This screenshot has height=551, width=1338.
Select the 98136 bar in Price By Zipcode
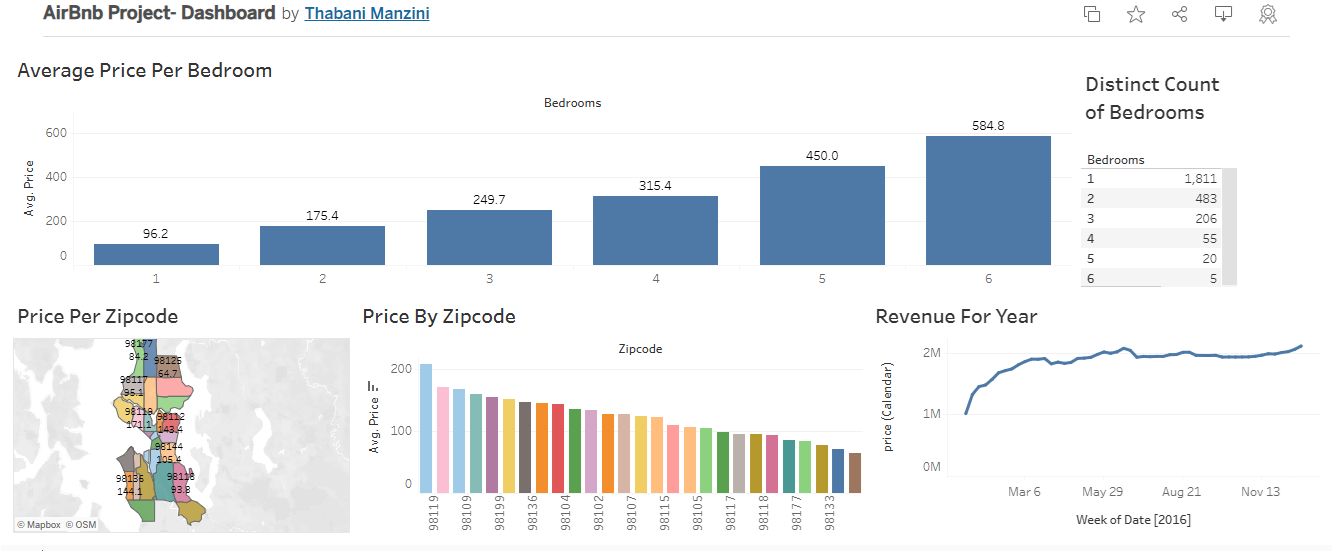[541, 448]
